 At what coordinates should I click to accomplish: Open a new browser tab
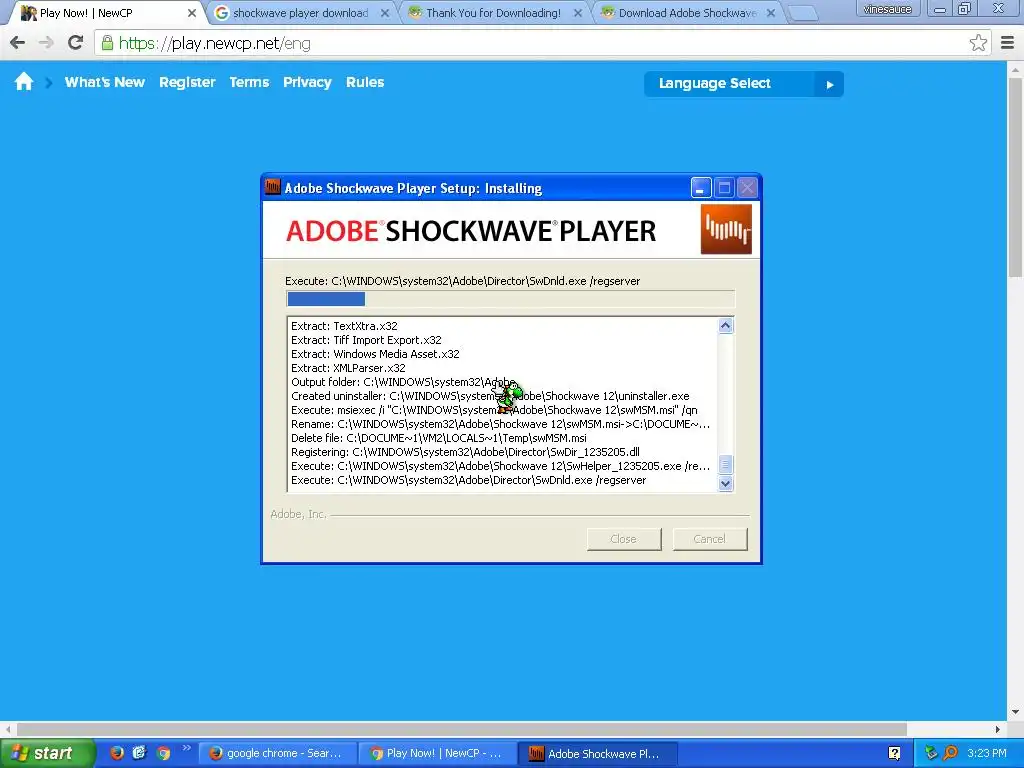803,13
